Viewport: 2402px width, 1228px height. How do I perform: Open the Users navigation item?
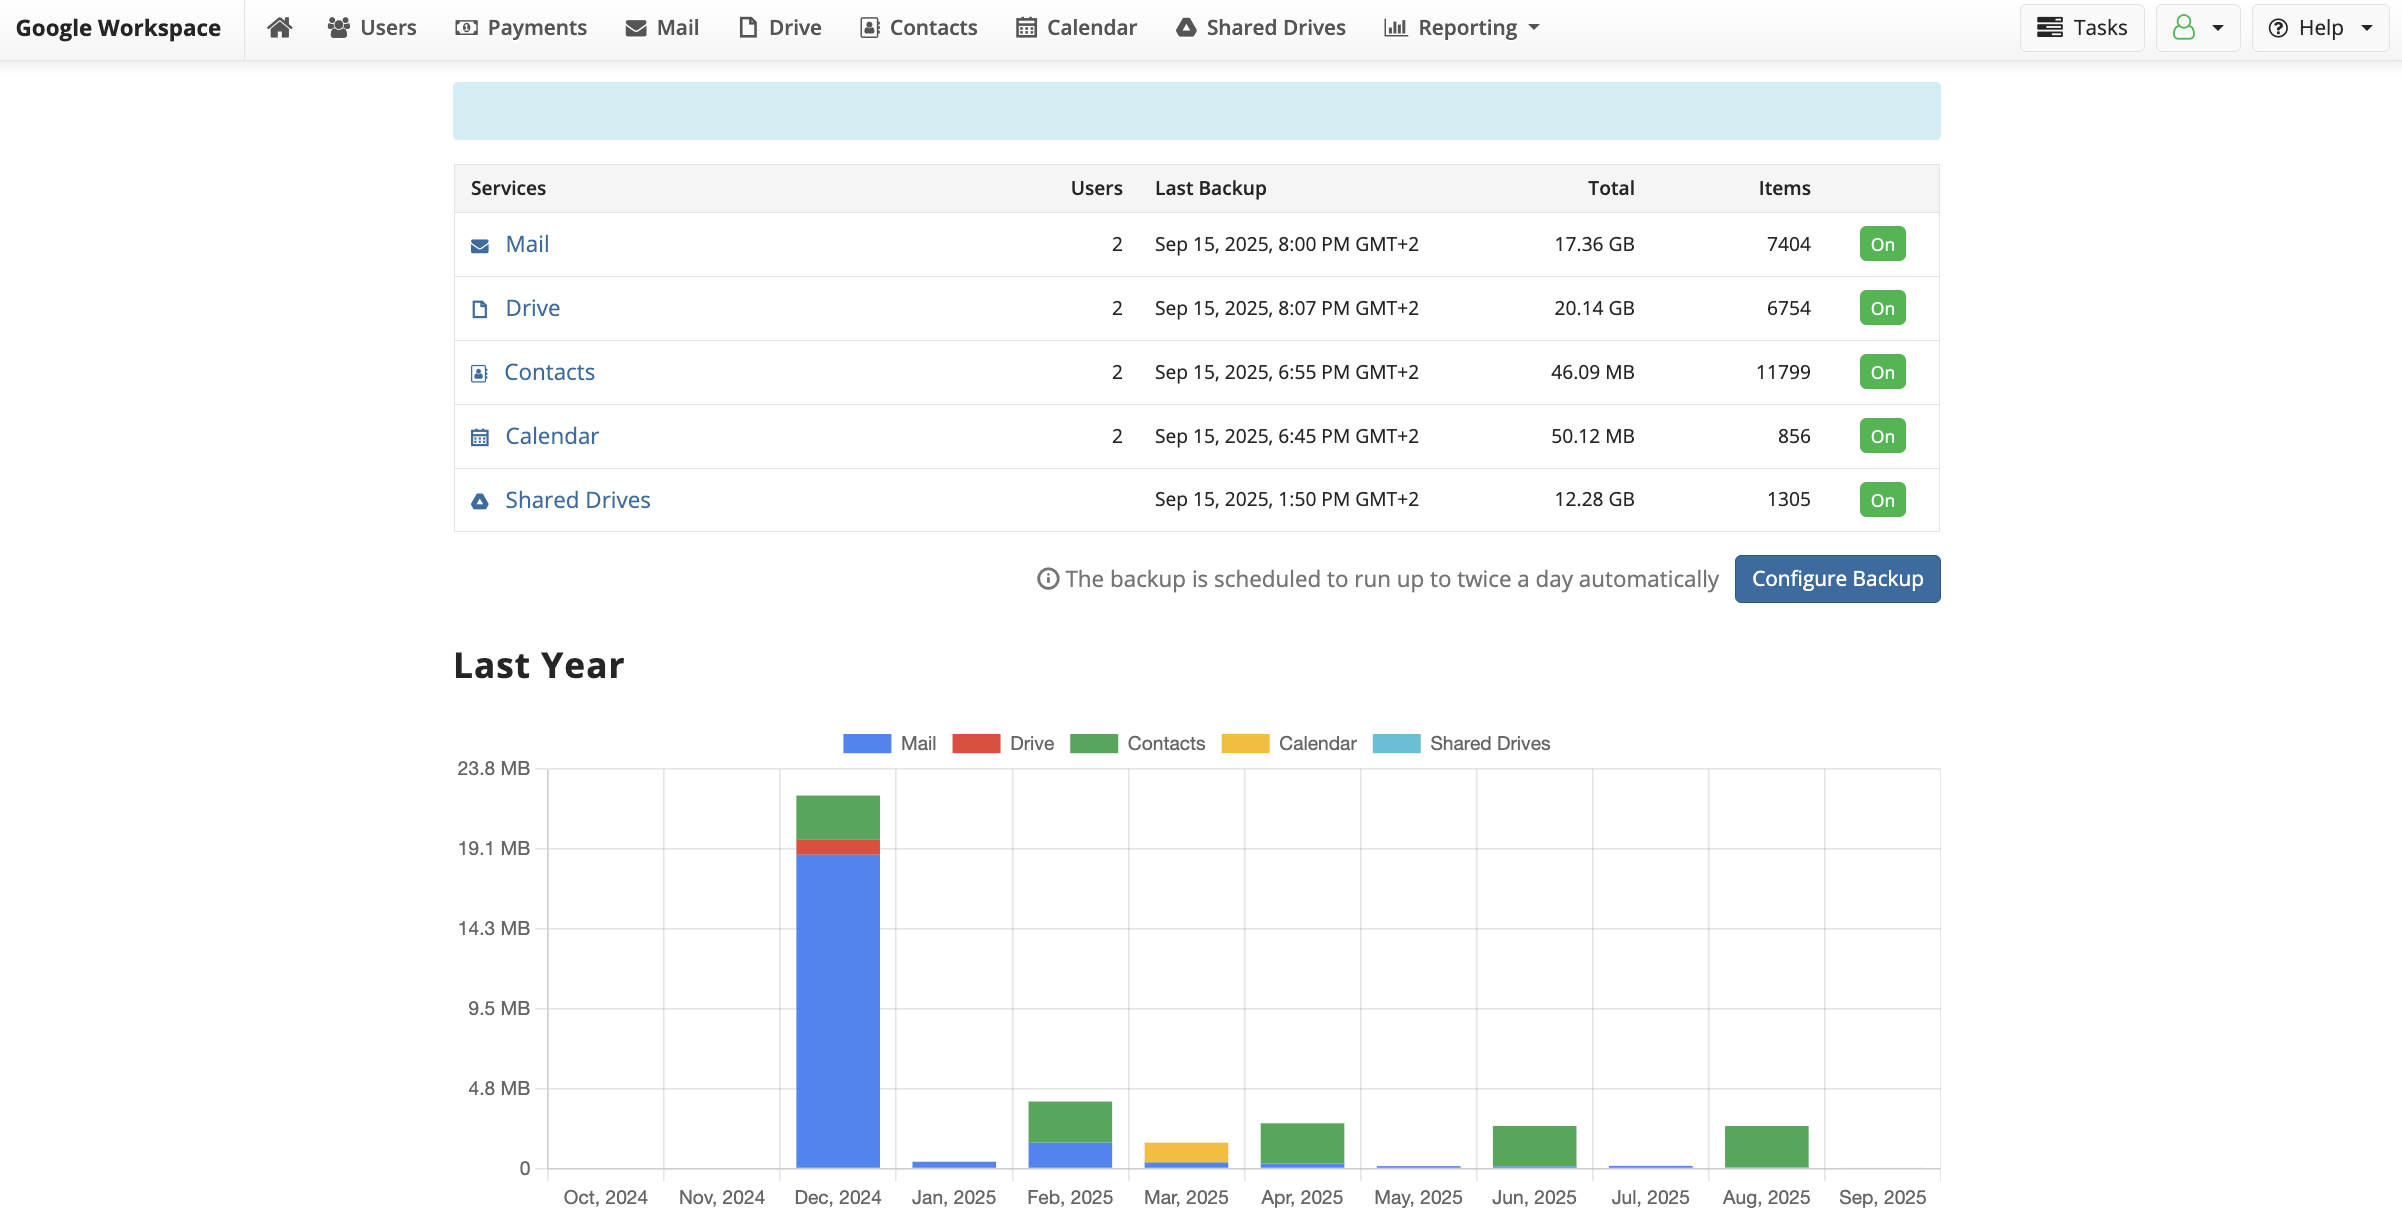372,27
